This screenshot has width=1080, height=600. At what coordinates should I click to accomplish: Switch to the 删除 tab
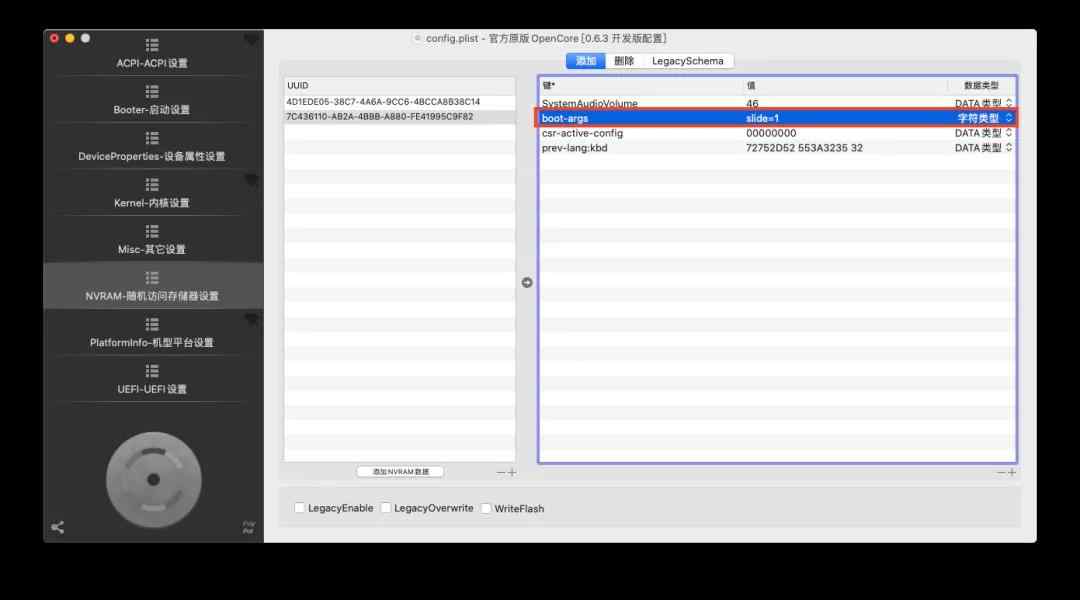624,61
